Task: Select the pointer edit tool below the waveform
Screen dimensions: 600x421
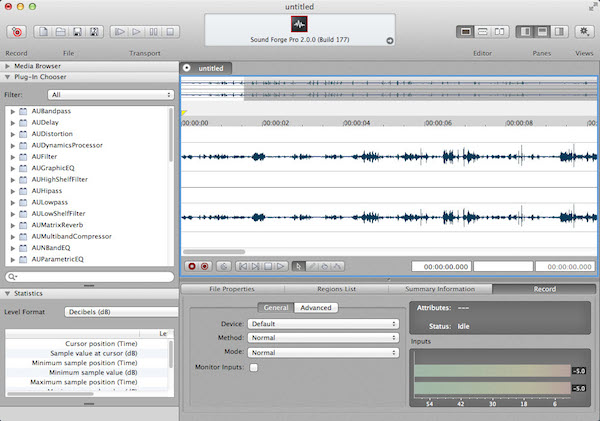Action: (x=298, y=266)
